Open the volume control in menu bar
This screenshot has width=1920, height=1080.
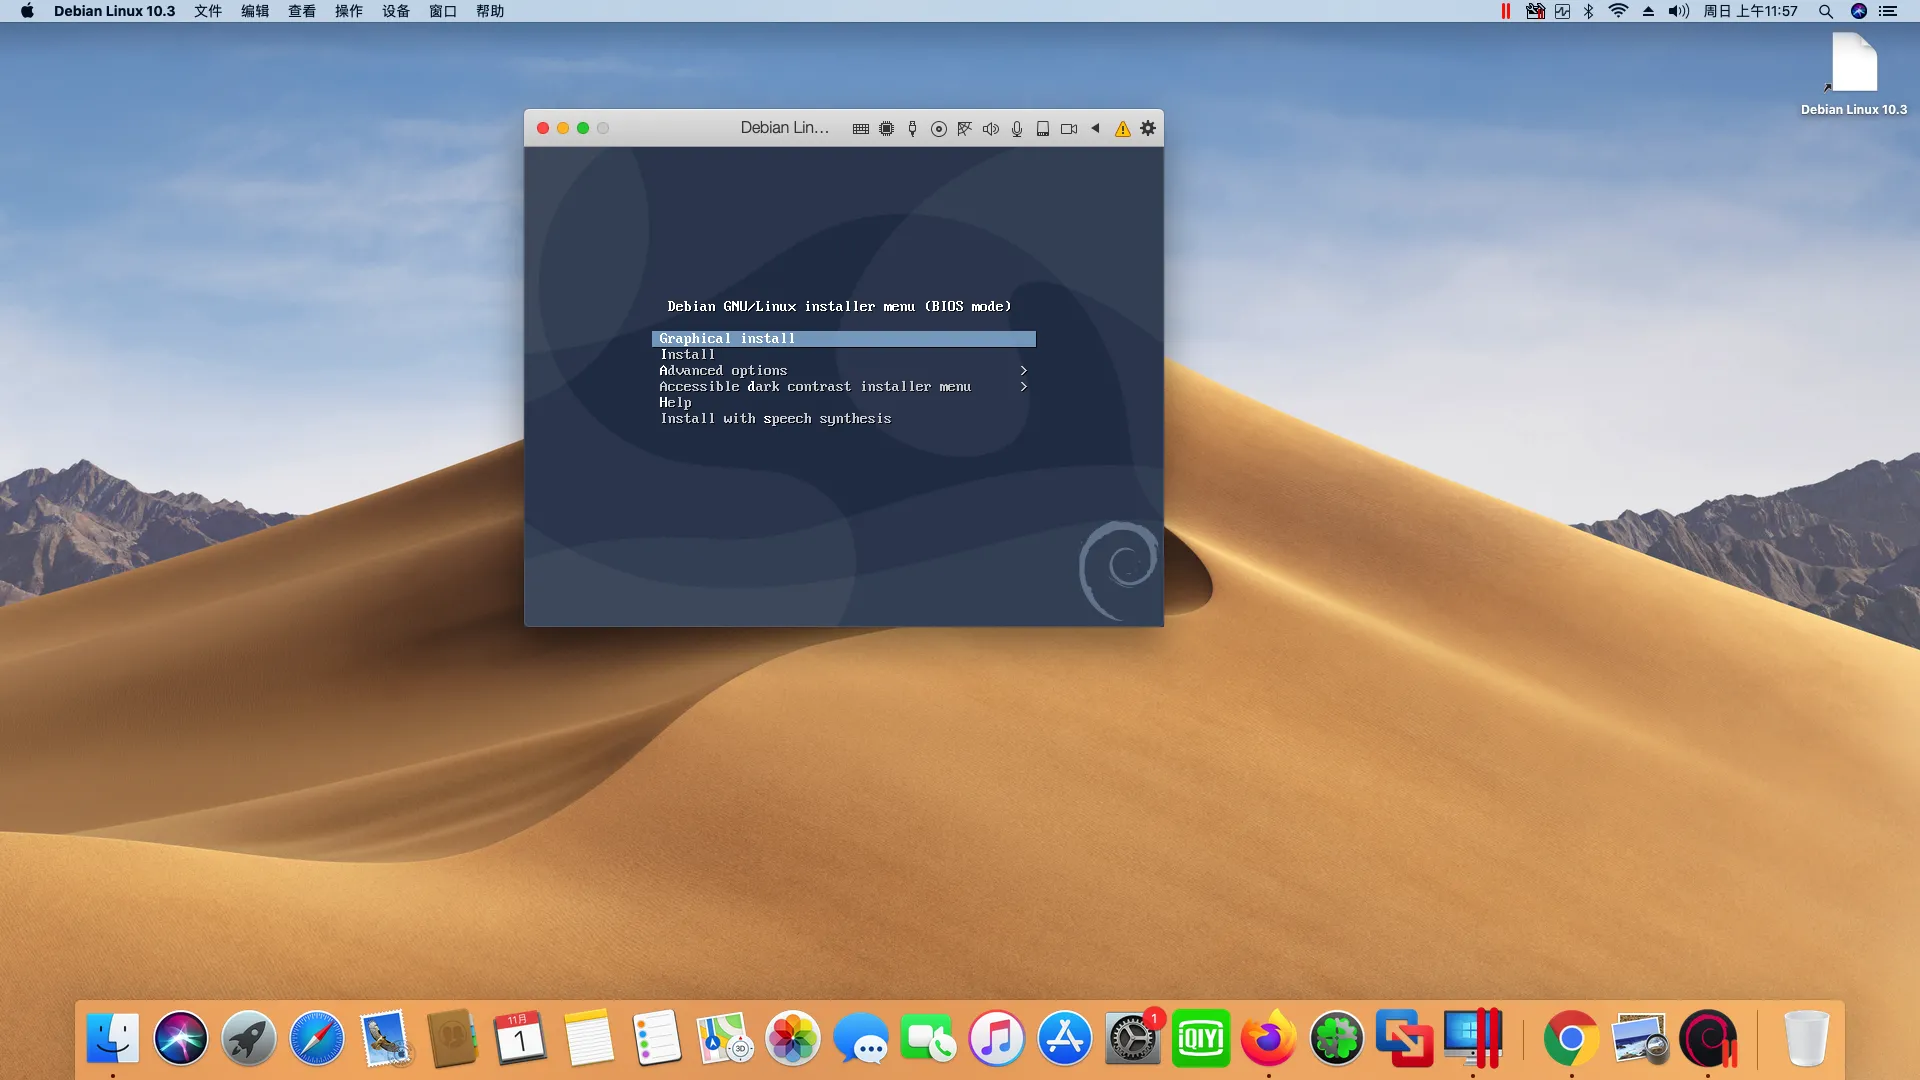(x=1678, y=11)
